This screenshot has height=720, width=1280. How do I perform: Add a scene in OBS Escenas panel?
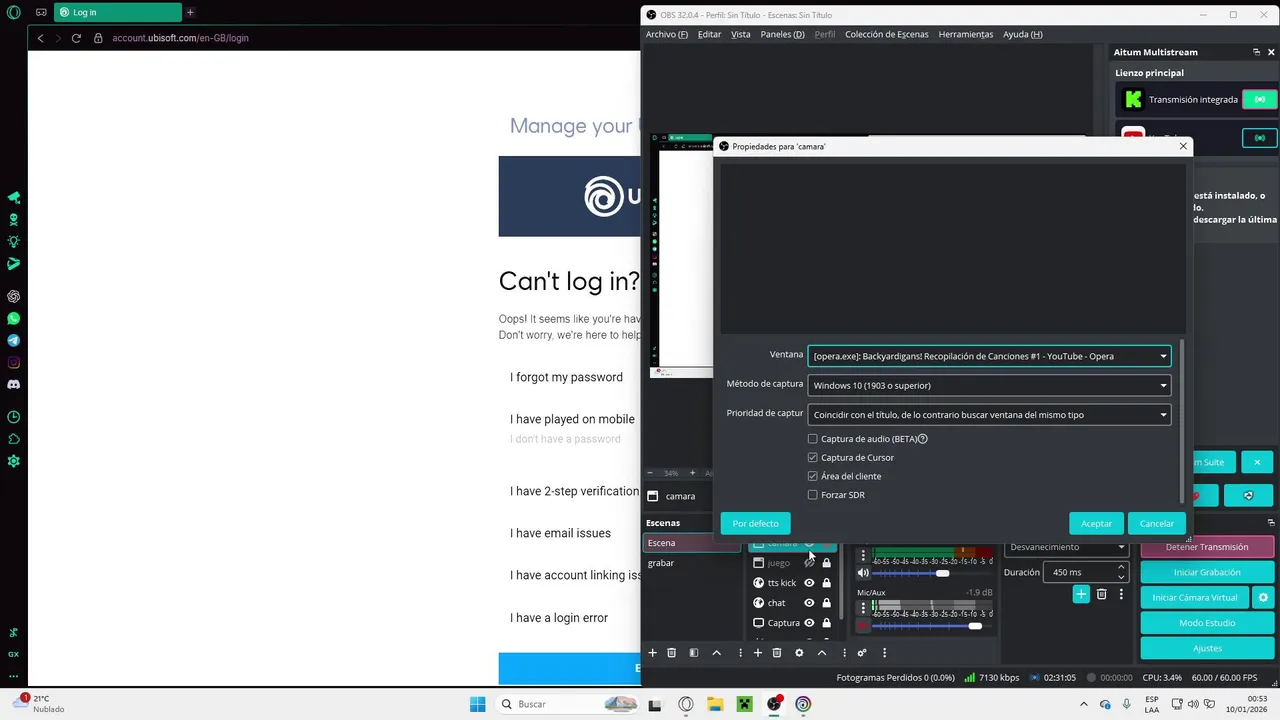[652, 653]
